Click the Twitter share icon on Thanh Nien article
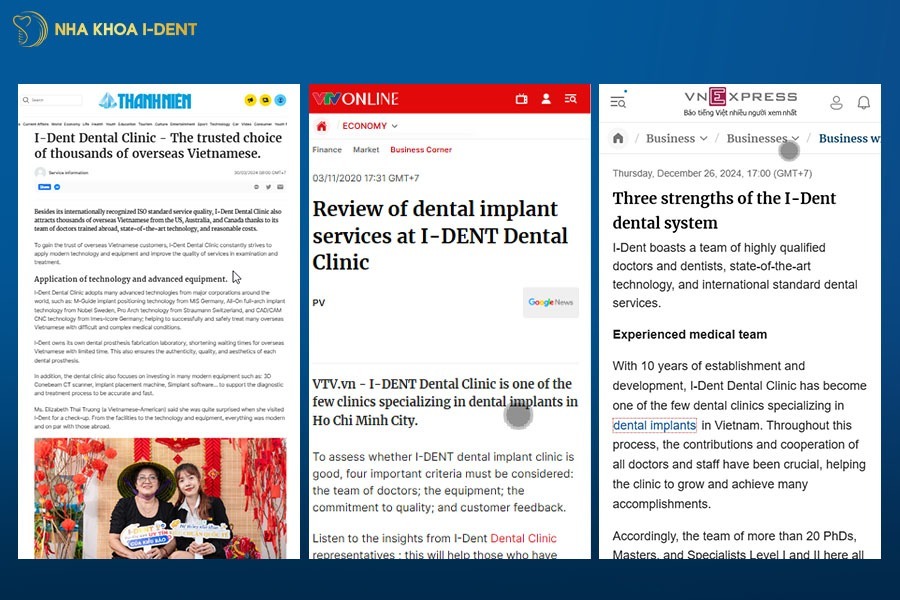This screenshot has width=900, height=600. [x=268, y=187]
